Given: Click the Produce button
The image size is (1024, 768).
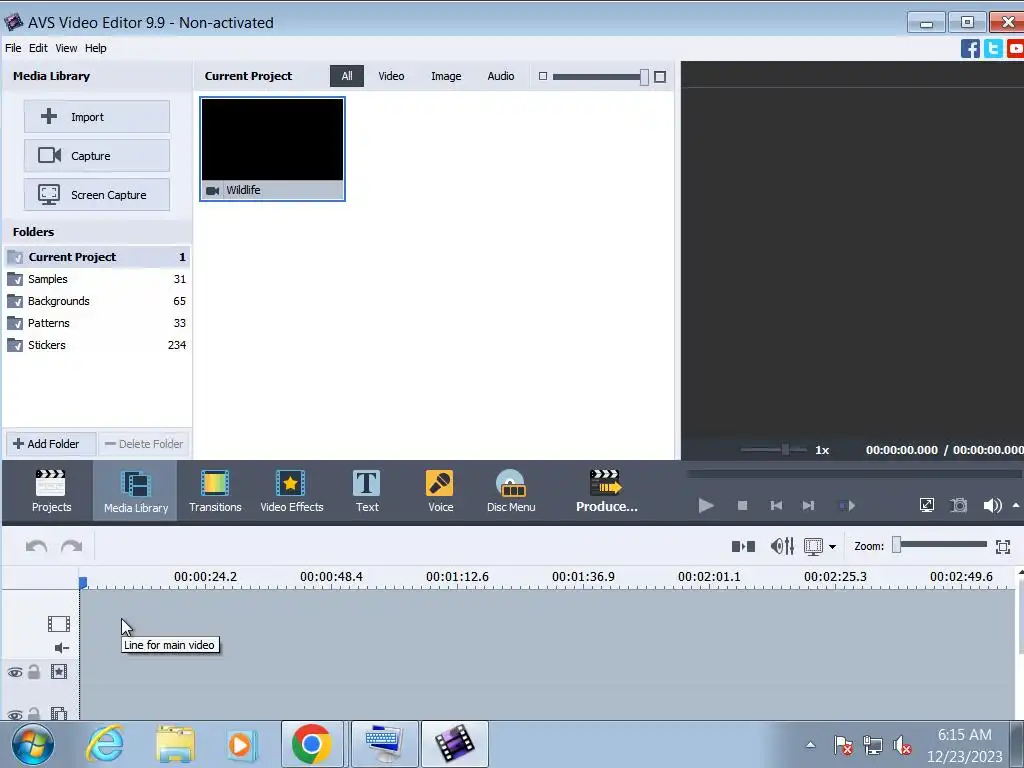Looking at the screenshot, I should coord(606,491).
